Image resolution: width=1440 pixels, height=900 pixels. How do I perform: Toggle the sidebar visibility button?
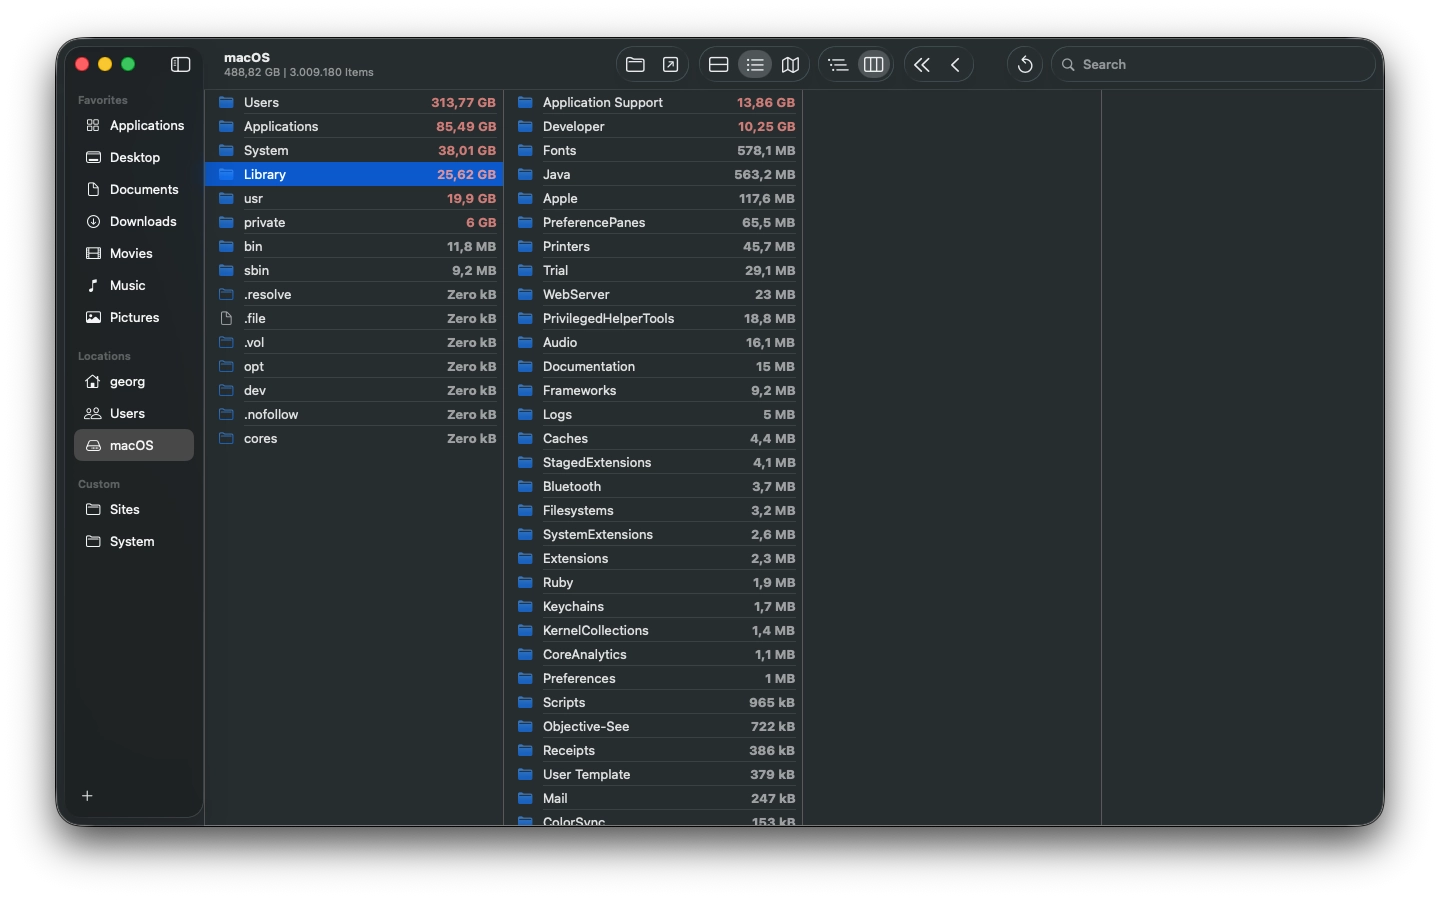pyautogui.click(x=180, y=64)
